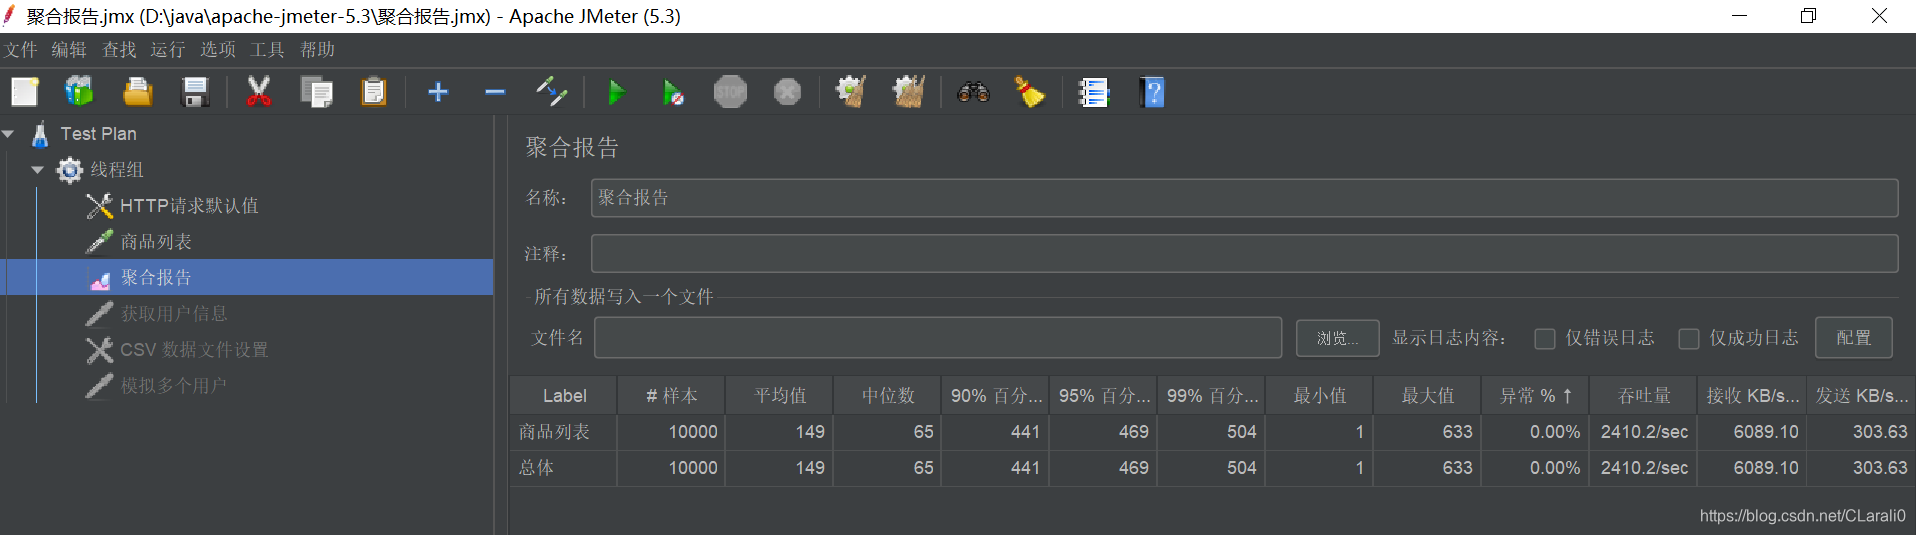Sort by 中位数 column header
1916x535 pixels.
888,396
